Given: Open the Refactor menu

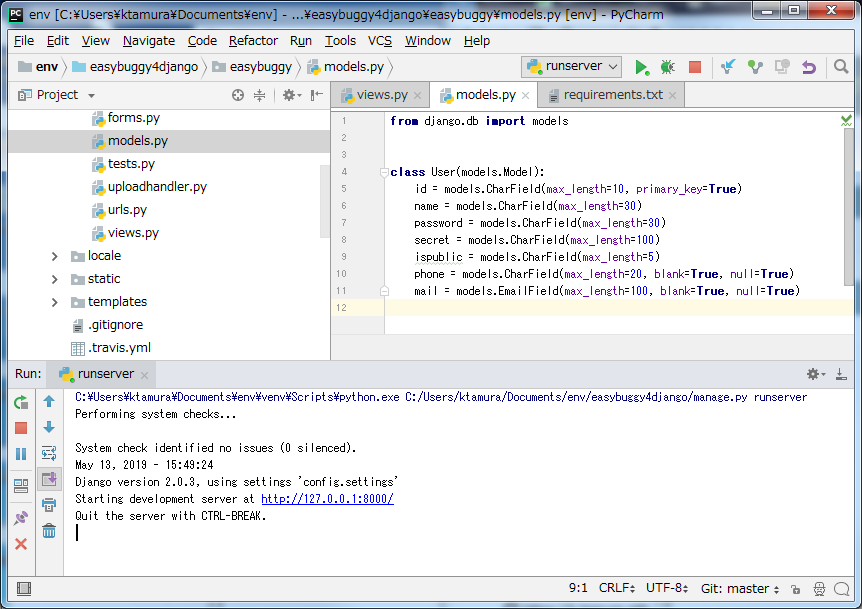Looking at the screenshot, I should [x=253, y=41].
